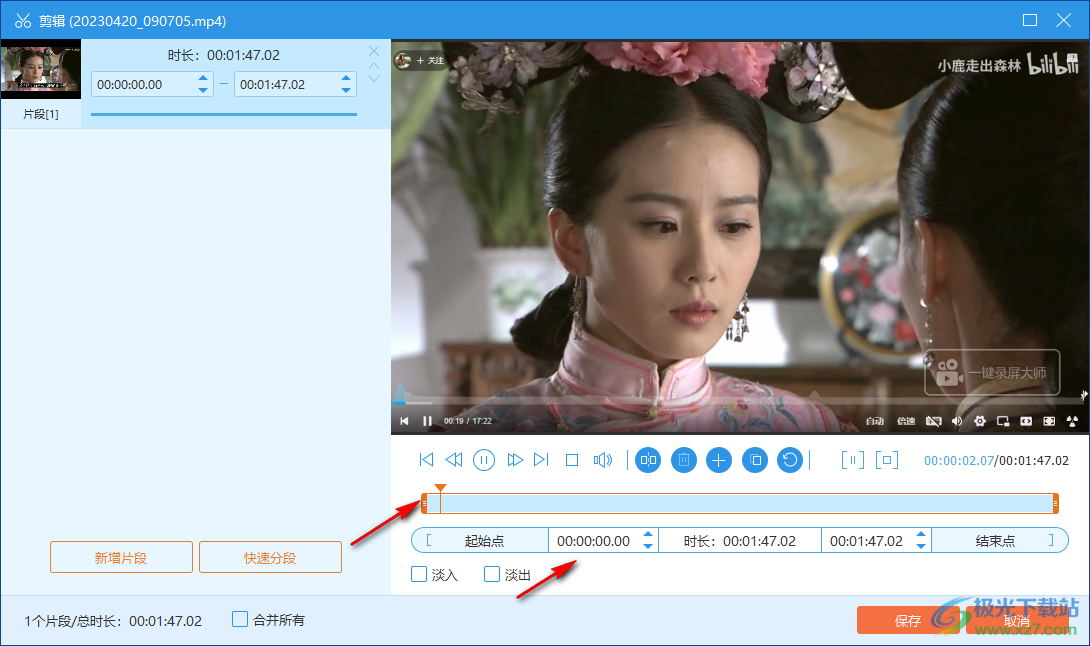1090x646 pixels.
Task: Jump to the end of the video
Action: pos(542,460)
